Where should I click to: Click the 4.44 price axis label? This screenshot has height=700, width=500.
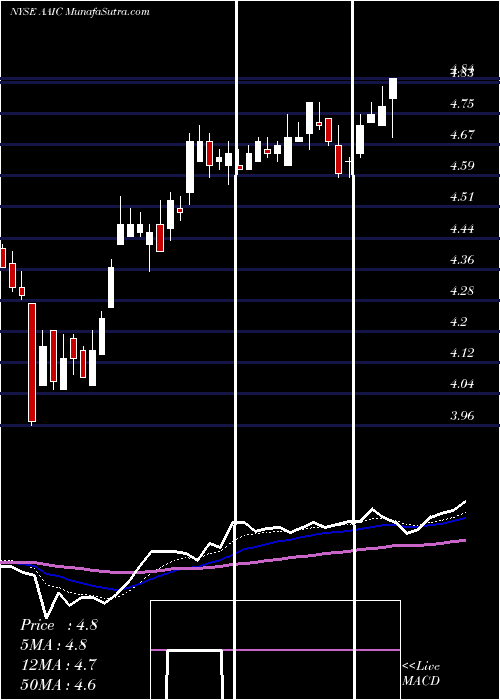pyautogui.click(x=462, y=229)
